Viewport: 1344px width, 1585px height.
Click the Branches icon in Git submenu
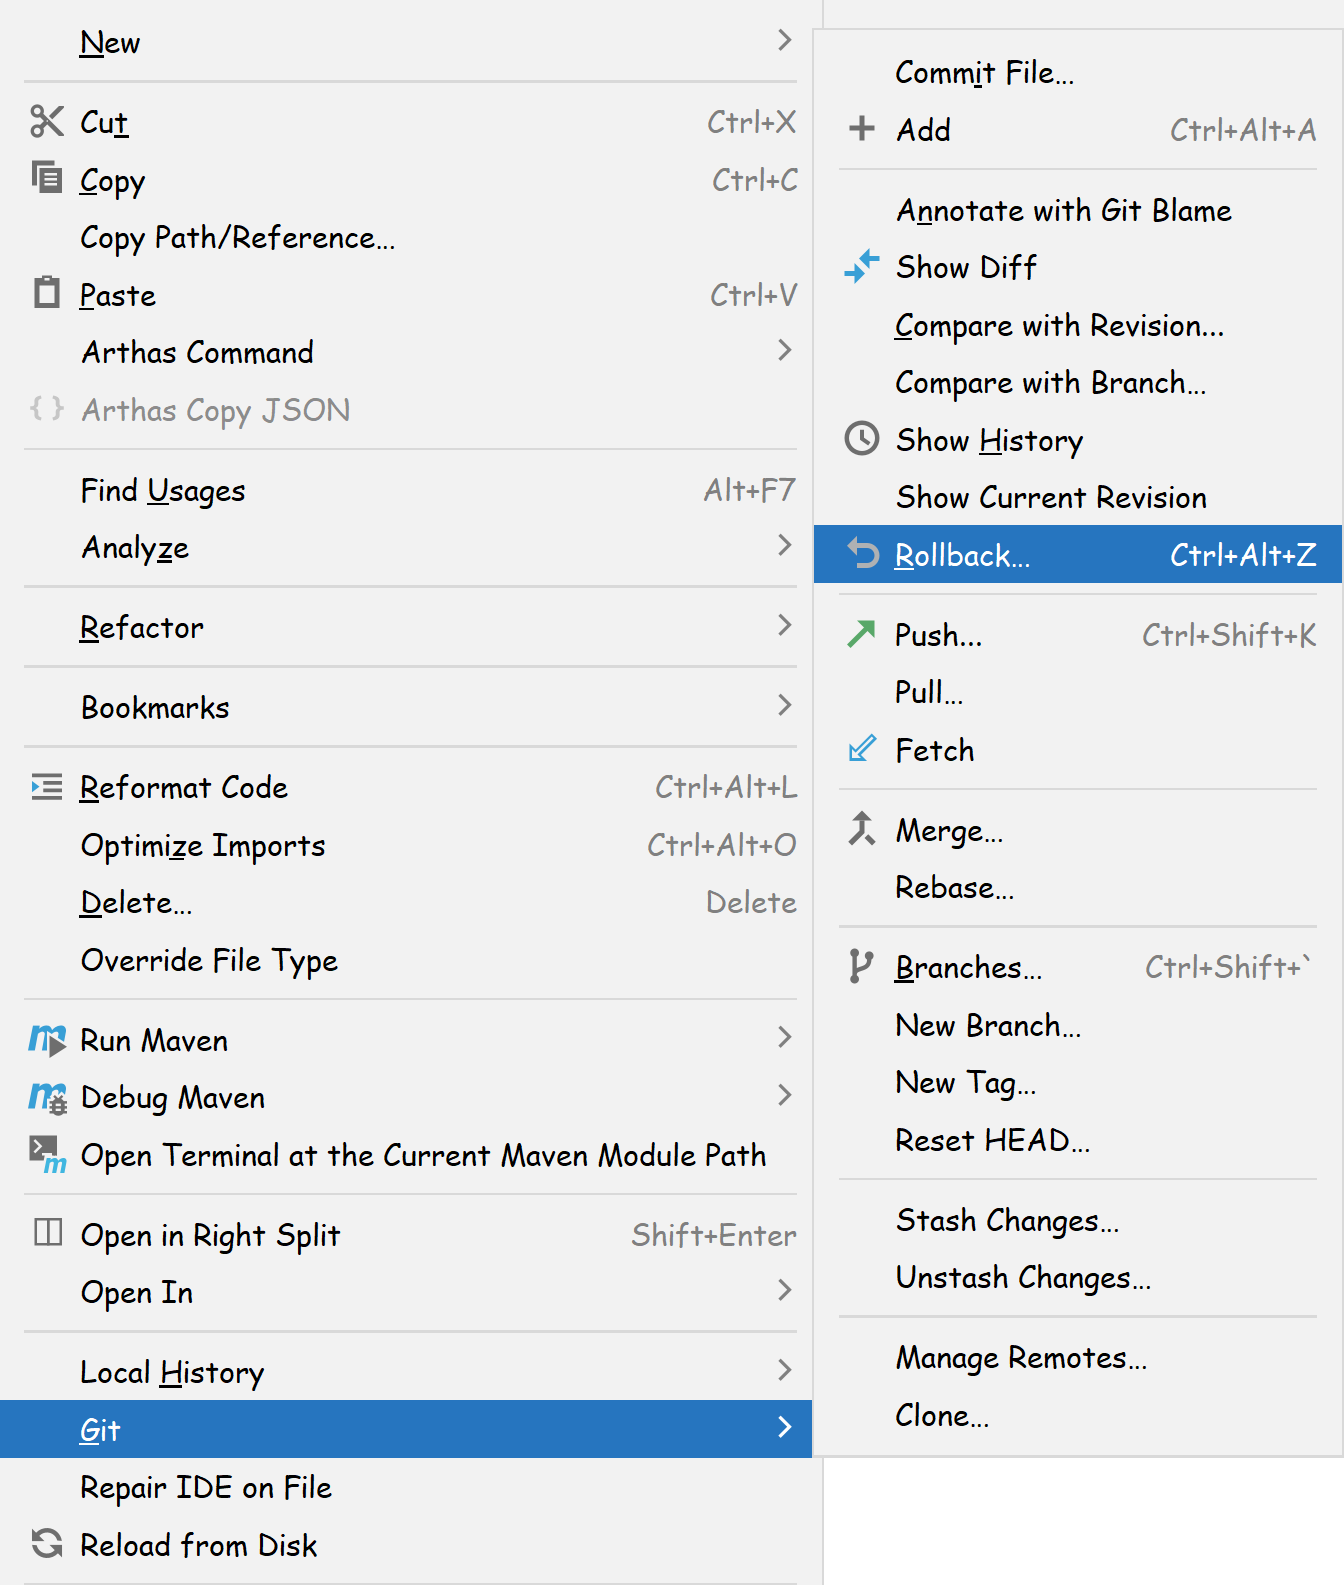click(x=860, y=967)
